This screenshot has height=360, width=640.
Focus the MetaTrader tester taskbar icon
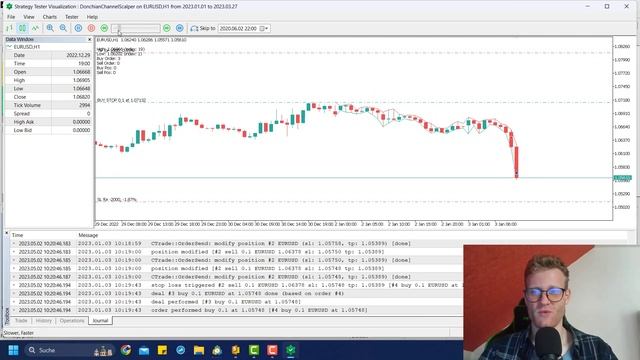[x=291, y=350]
